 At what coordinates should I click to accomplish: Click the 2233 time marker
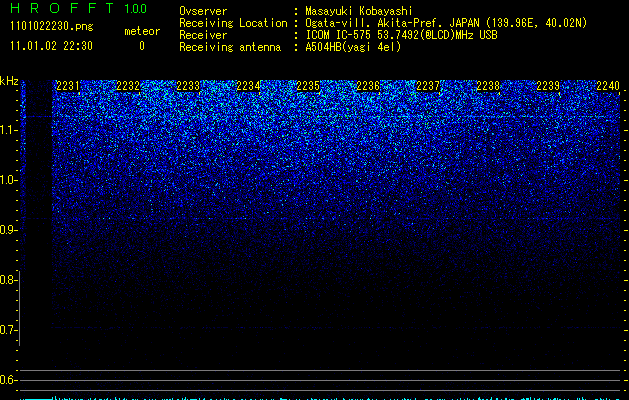pos(188,86)
